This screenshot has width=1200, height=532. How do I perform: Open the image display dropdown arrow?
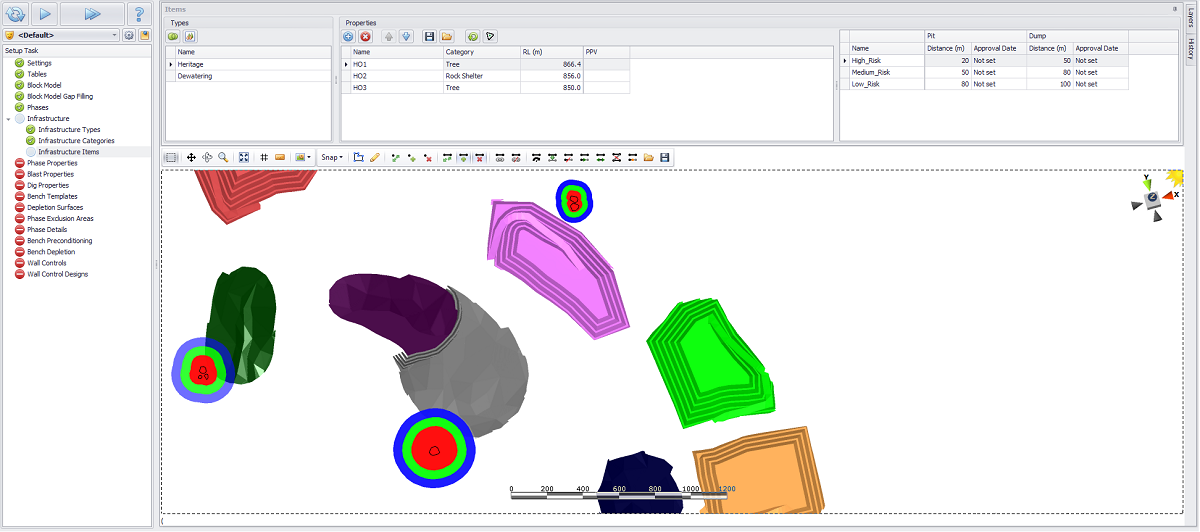(x=310, y=157)
